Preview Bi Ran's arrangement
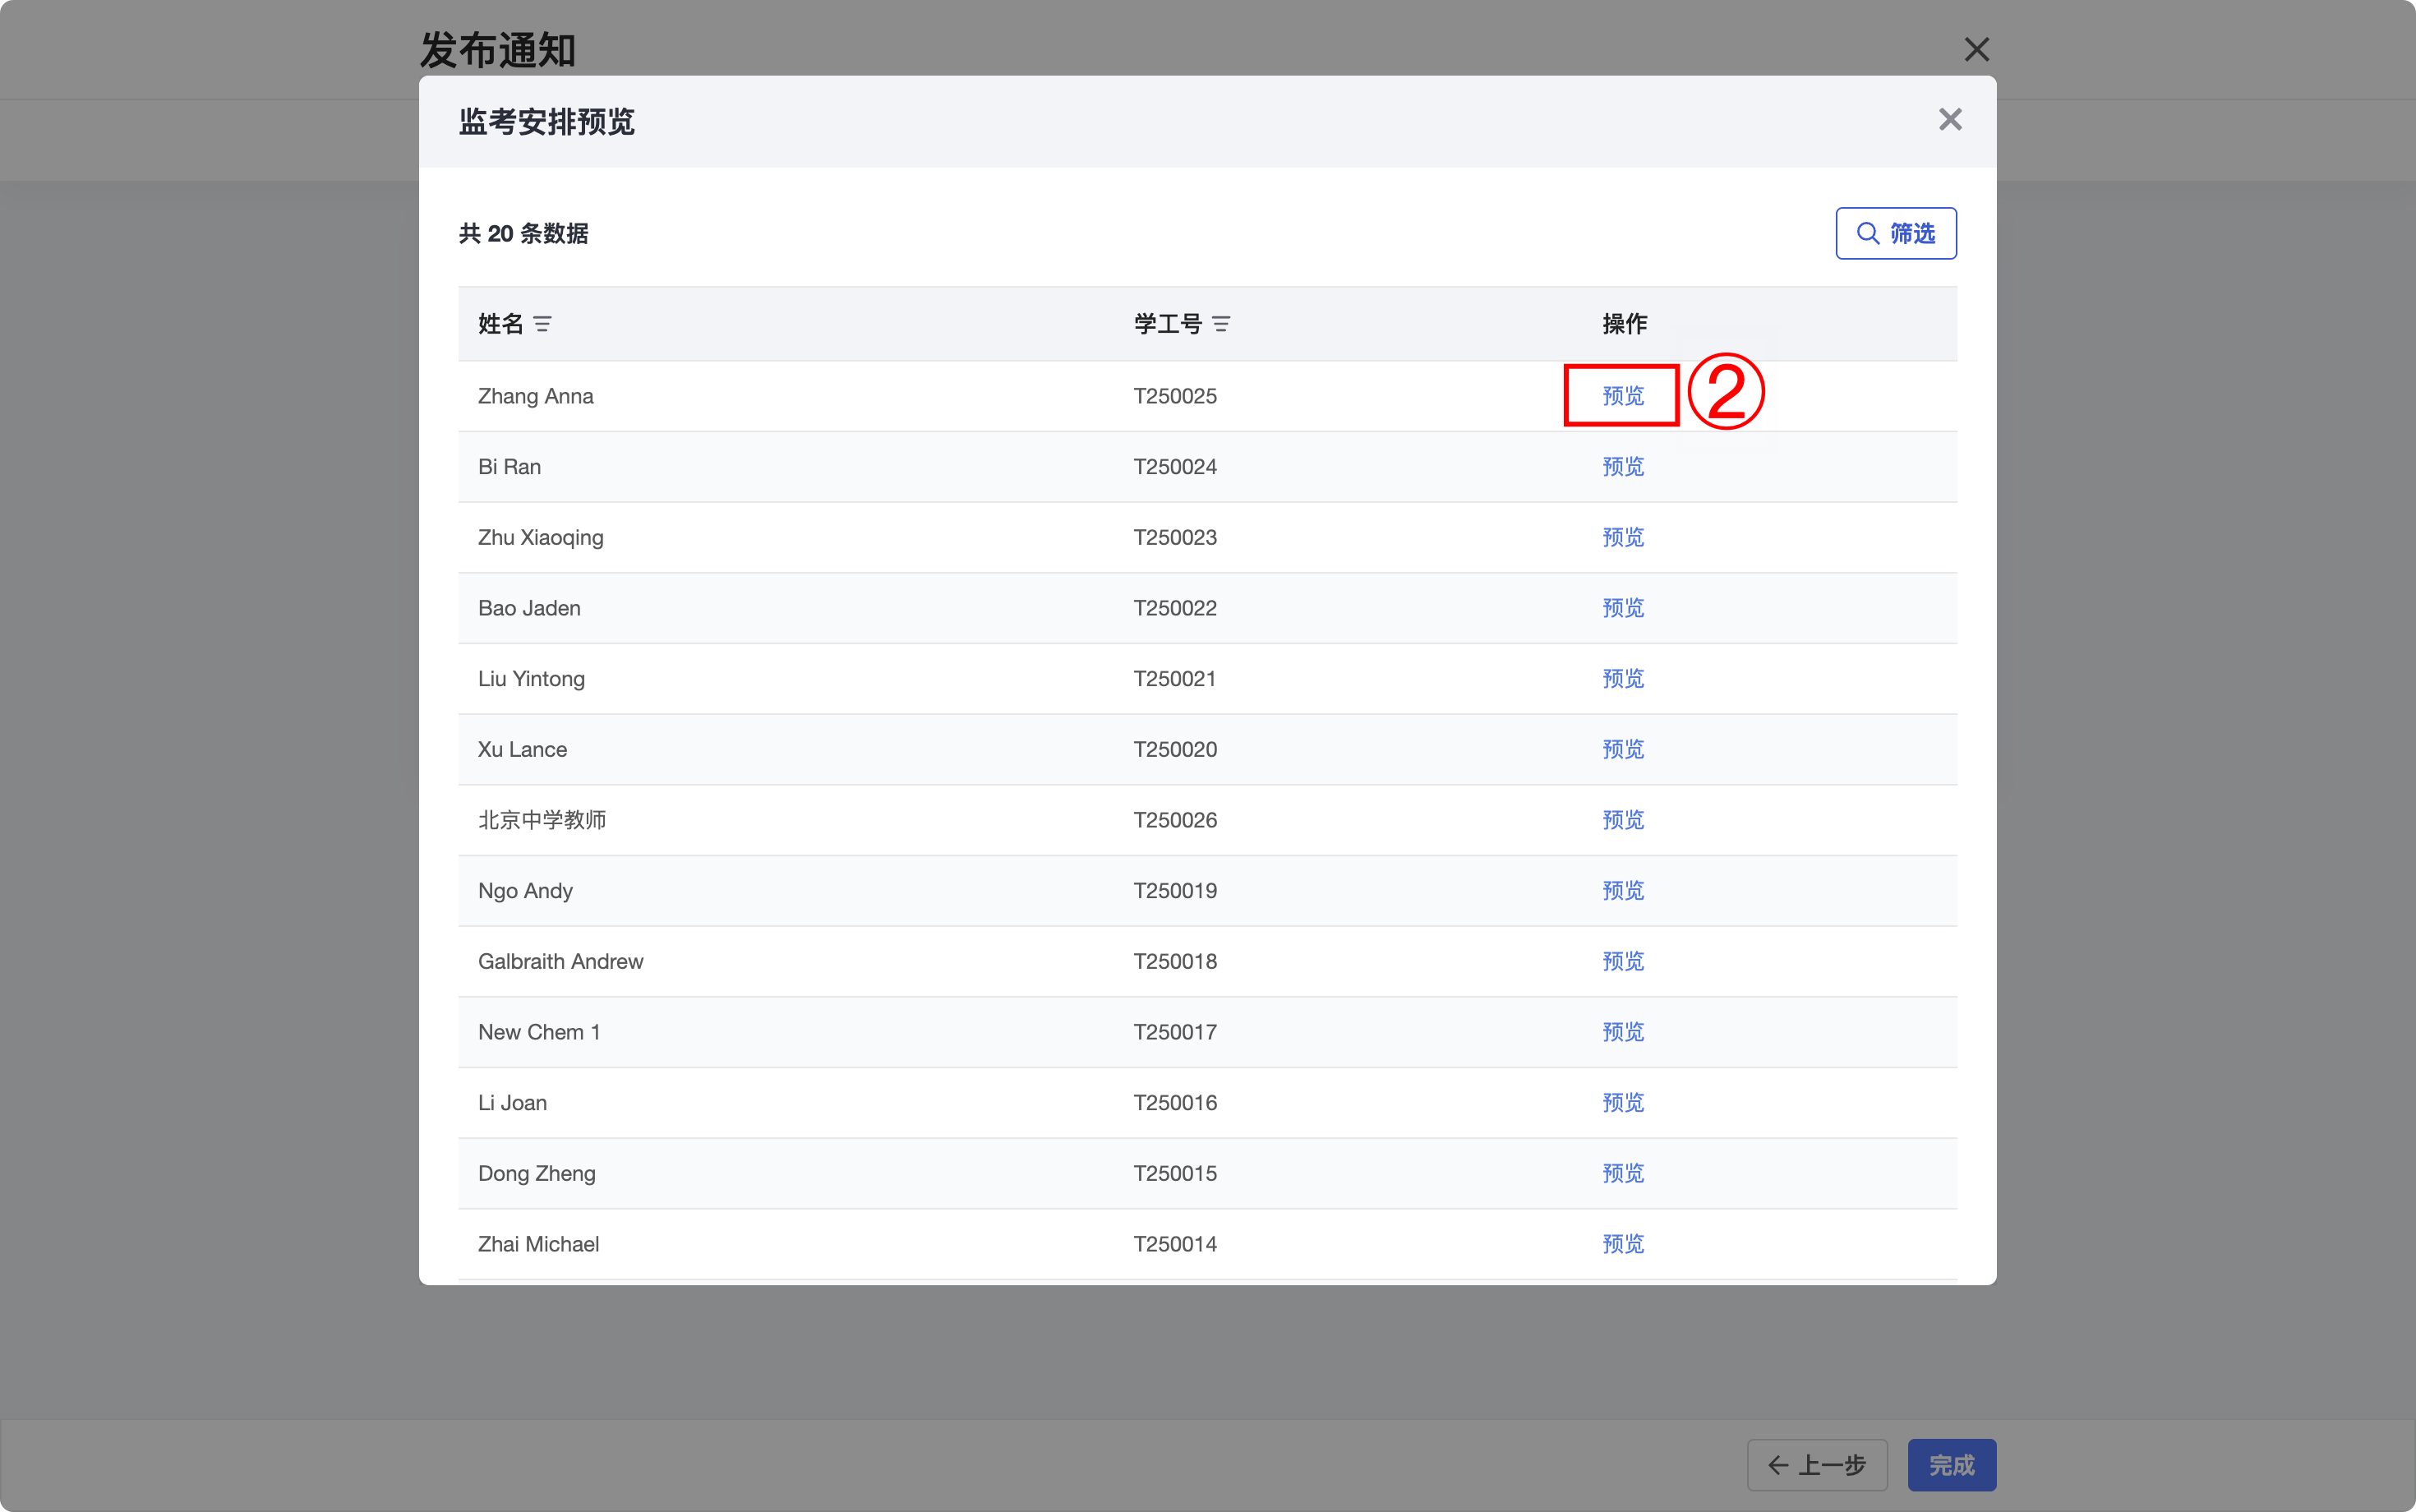The width and height of the screenshot is (2416, 1512). tap(1622, 467)
